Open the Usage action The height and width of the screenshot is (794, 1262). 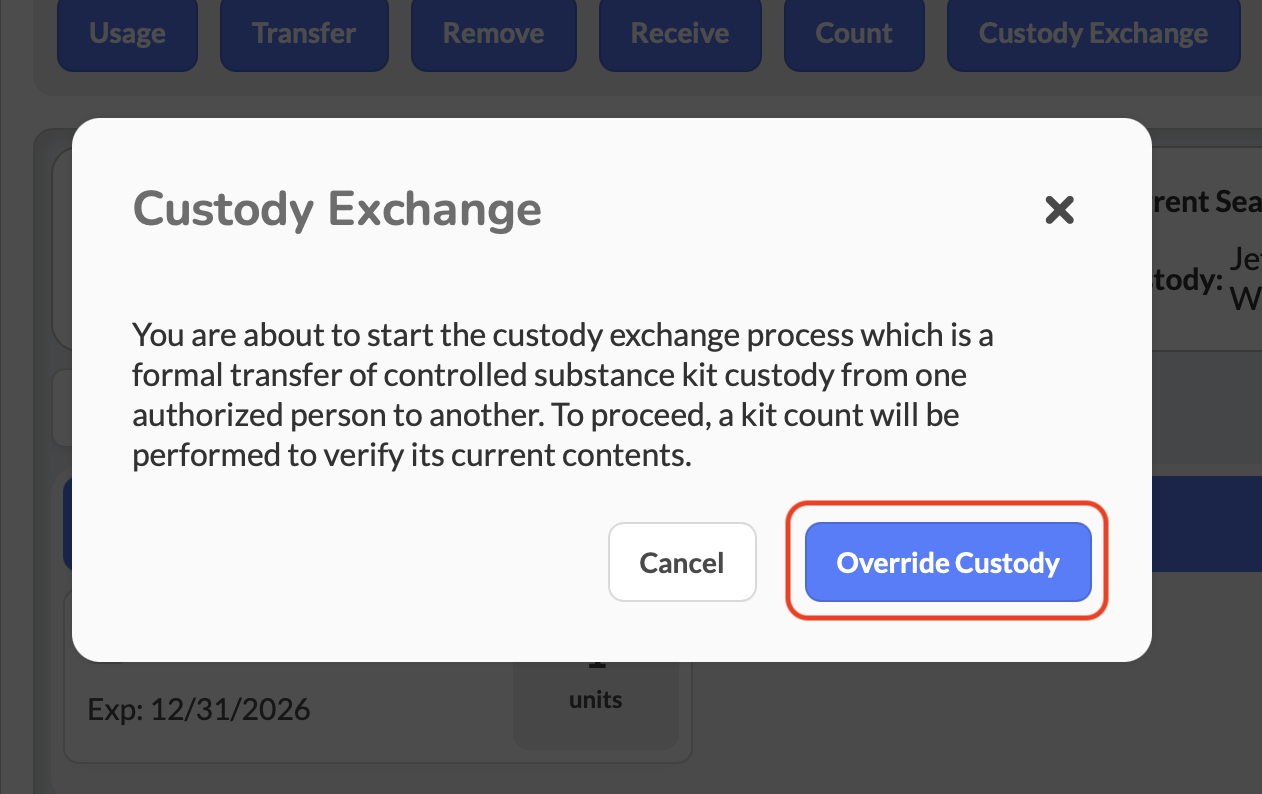127,34
